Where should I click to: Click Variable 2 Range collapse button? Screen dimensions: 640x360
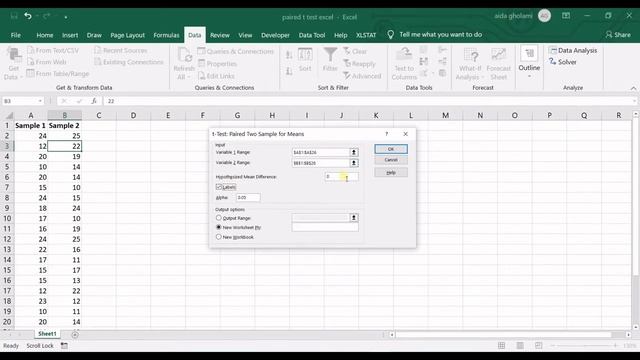(354, 163)
